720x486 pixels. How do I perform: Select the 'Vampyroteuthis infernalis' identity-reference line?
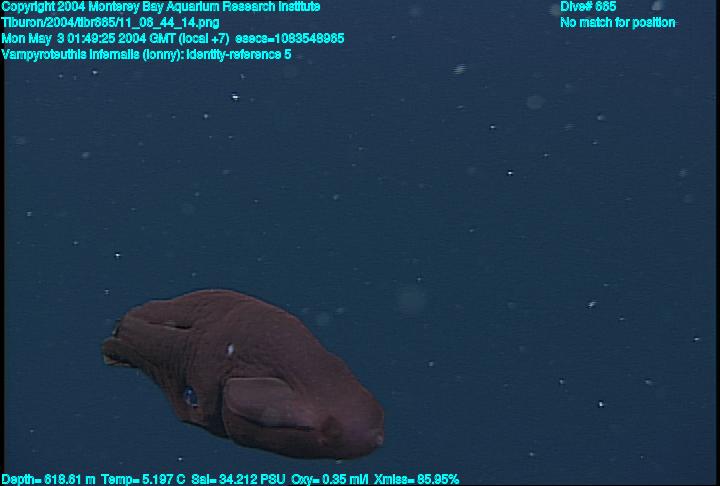146,54
